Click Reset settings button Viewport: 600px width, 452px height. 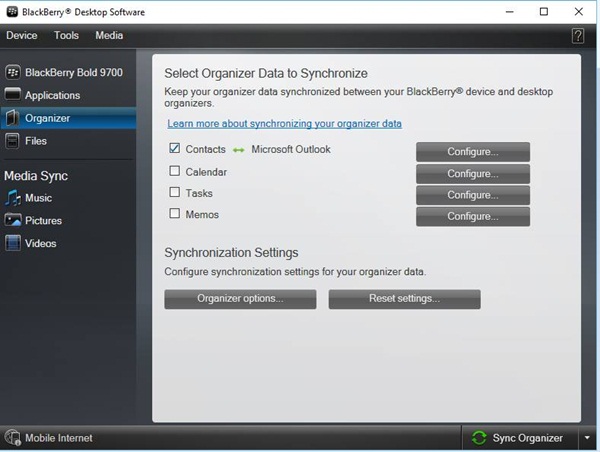pos(404,299)
